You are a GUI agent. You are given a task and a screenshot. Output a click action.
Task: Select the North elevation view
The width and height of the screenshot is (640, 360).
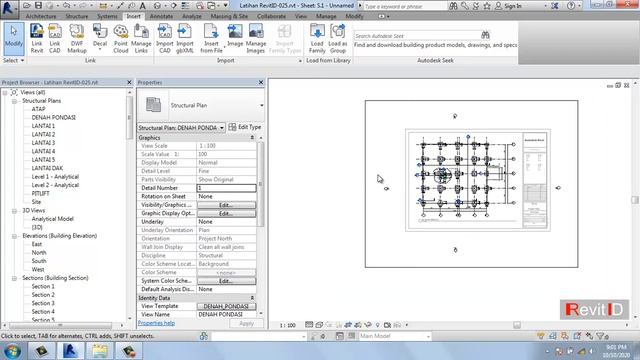coord(39,253)
